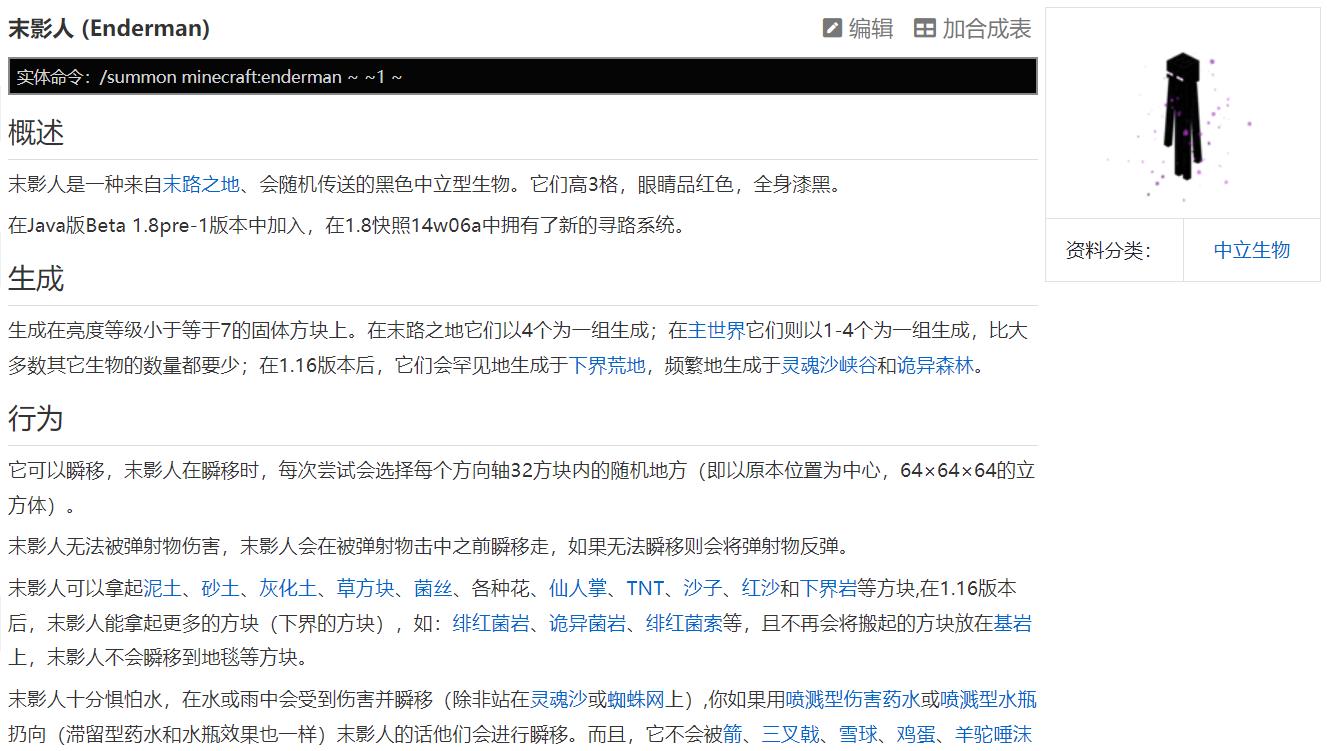
Task: Follow the 末路之地 link in 概述
Action: pyautogui.click(x=201, y=184)
